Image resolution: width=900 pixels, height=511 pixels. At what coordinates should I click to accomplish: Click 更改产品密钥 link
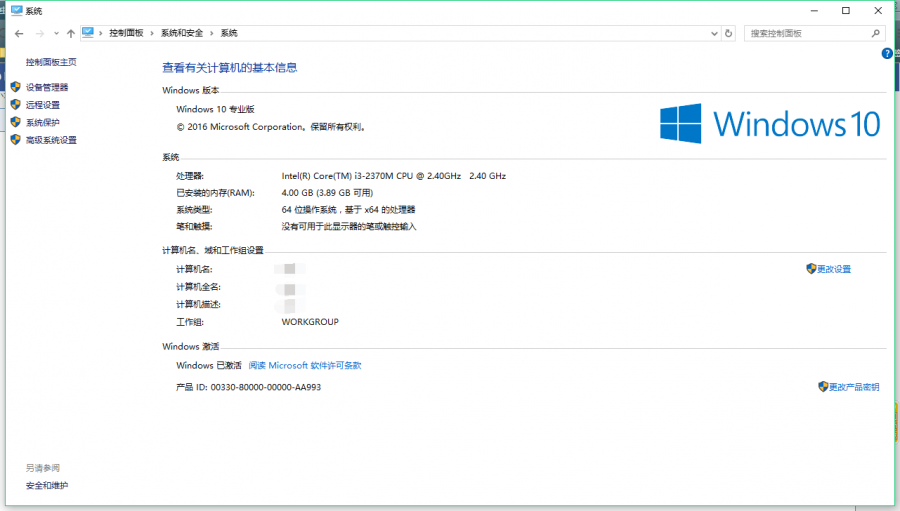(x=854, y=387)
